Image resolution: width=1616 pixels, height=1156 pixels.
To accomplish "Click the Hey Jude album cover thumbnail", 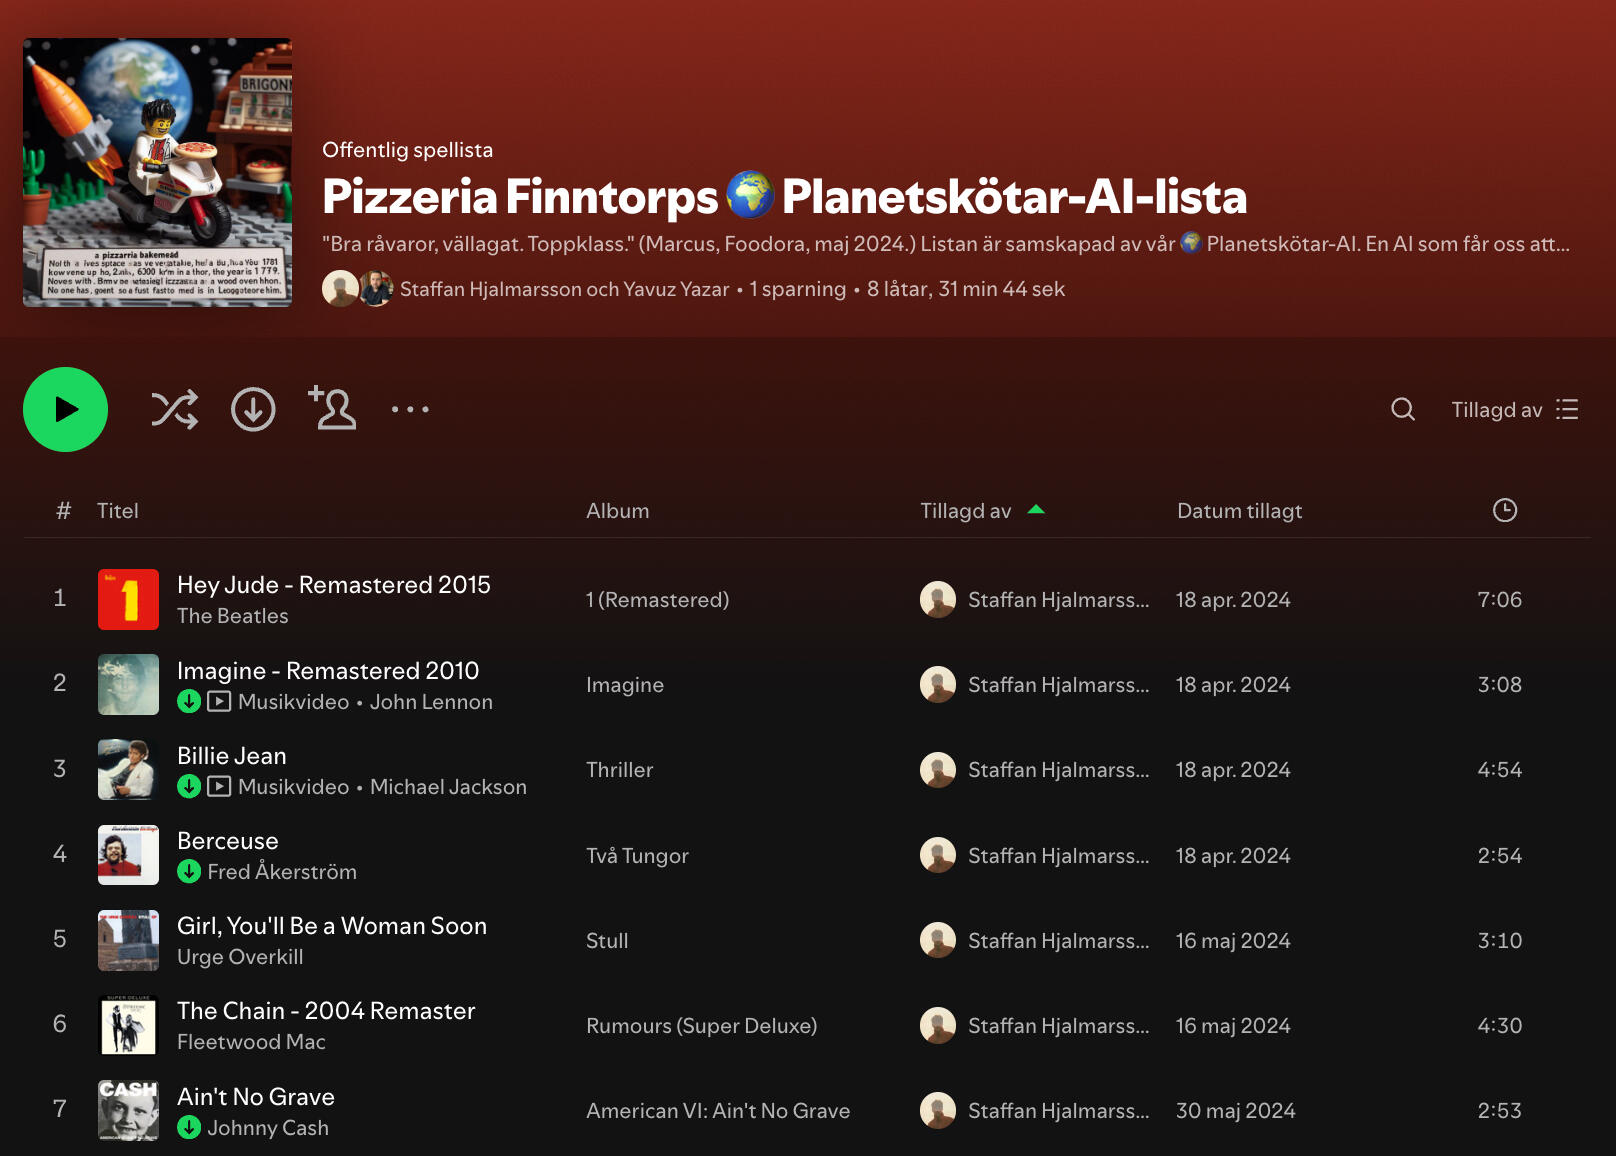I will point(128,599).
